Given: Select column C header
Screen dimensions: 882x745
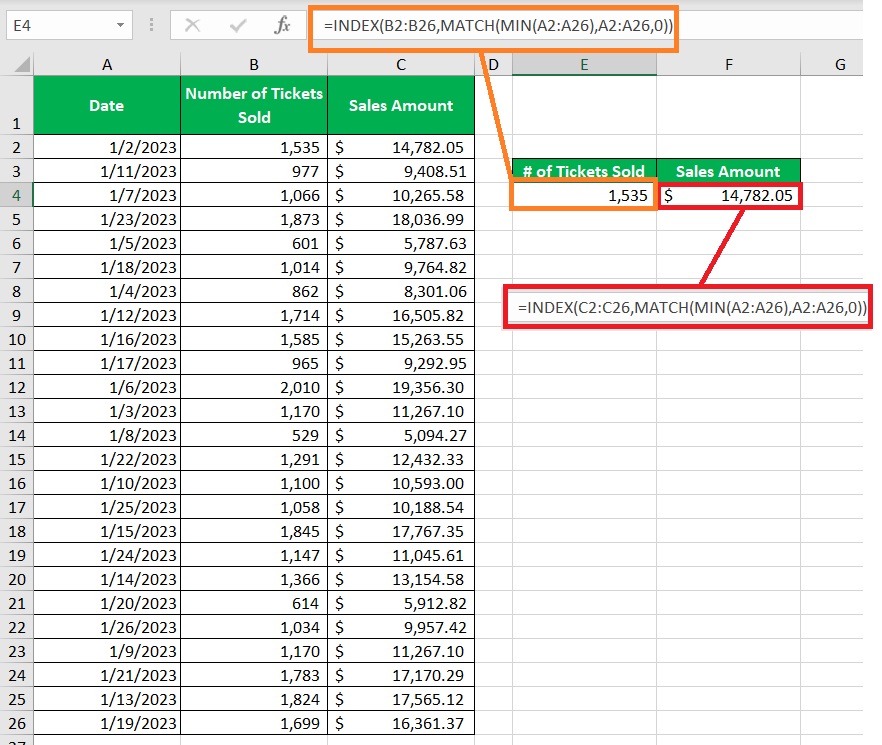Looking at the screenshot, I should pyautogui.click(x=400, y=65).
